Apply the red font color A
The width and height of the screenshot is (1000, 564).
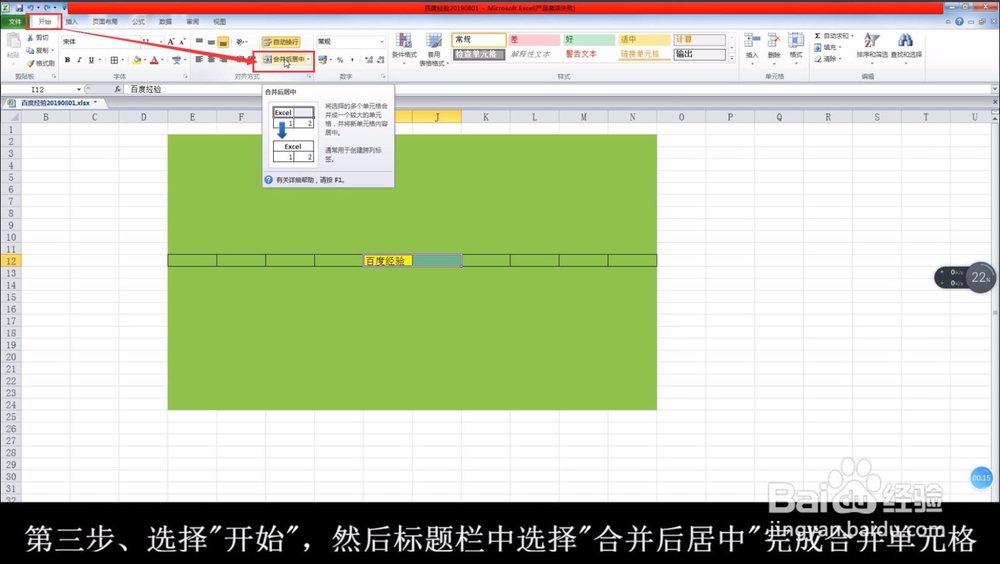[x=154, y=60]
